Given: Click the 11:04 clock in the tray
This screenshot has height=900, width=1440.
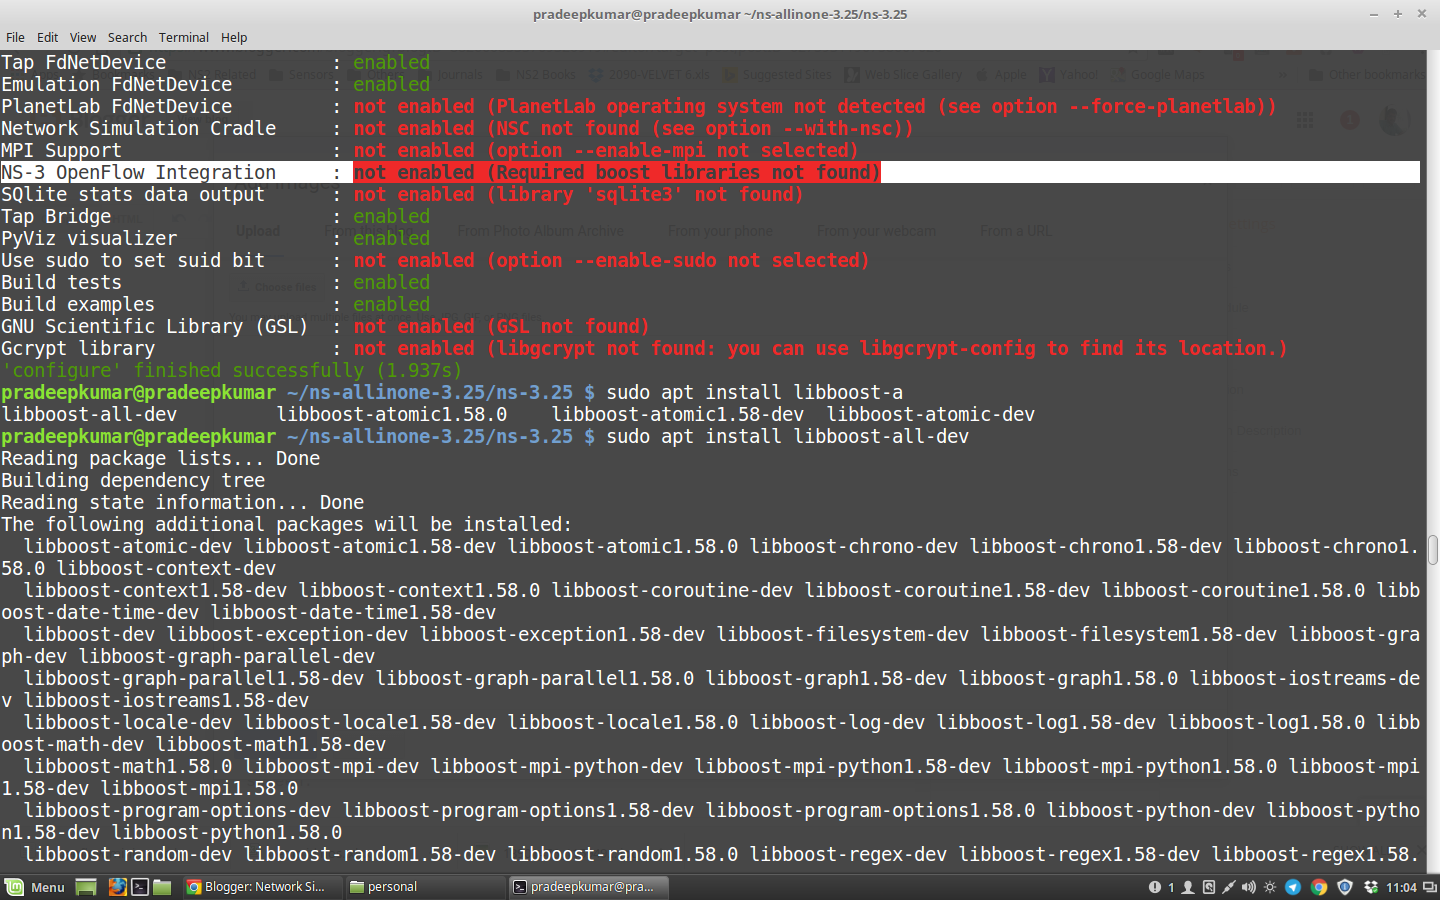Looking at the screenshot, I should pyautogui.click(x=1401, y=888).
